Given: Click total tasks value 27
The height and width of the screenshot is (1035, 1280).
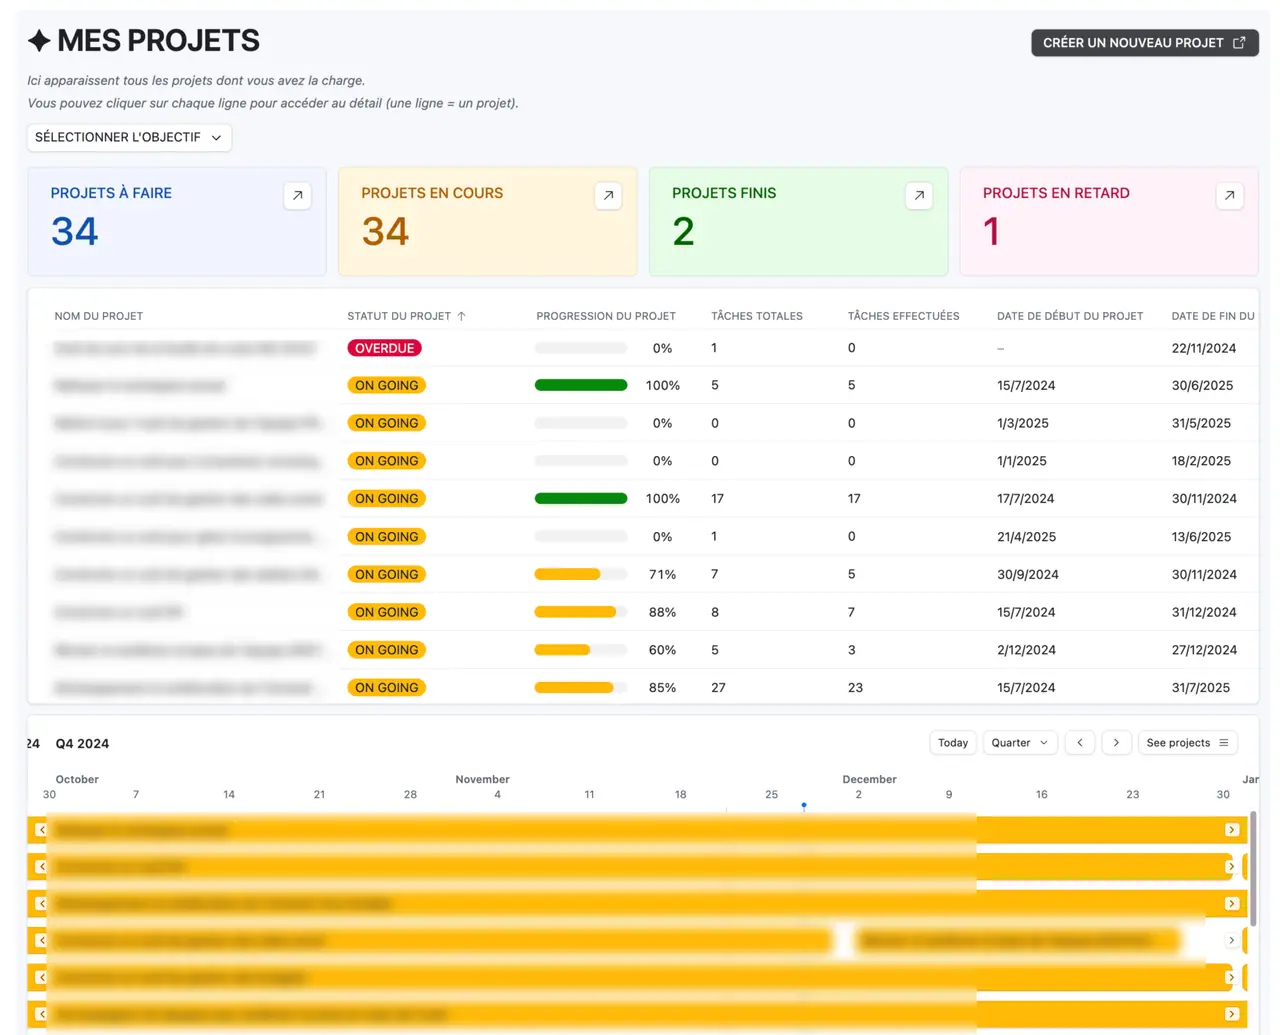Looking at the screenshot, I should click(718, 688).
